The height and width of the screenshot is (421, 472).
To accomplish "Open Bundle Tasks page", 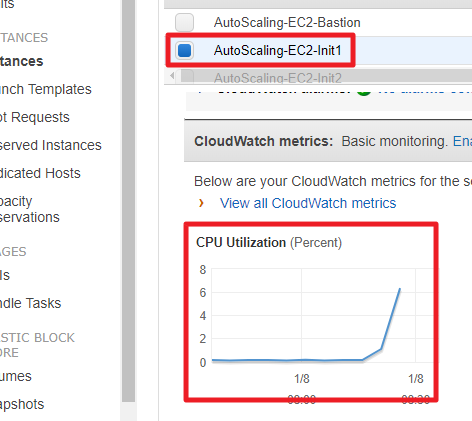I will pyautogui.click(x=31, y=303).
